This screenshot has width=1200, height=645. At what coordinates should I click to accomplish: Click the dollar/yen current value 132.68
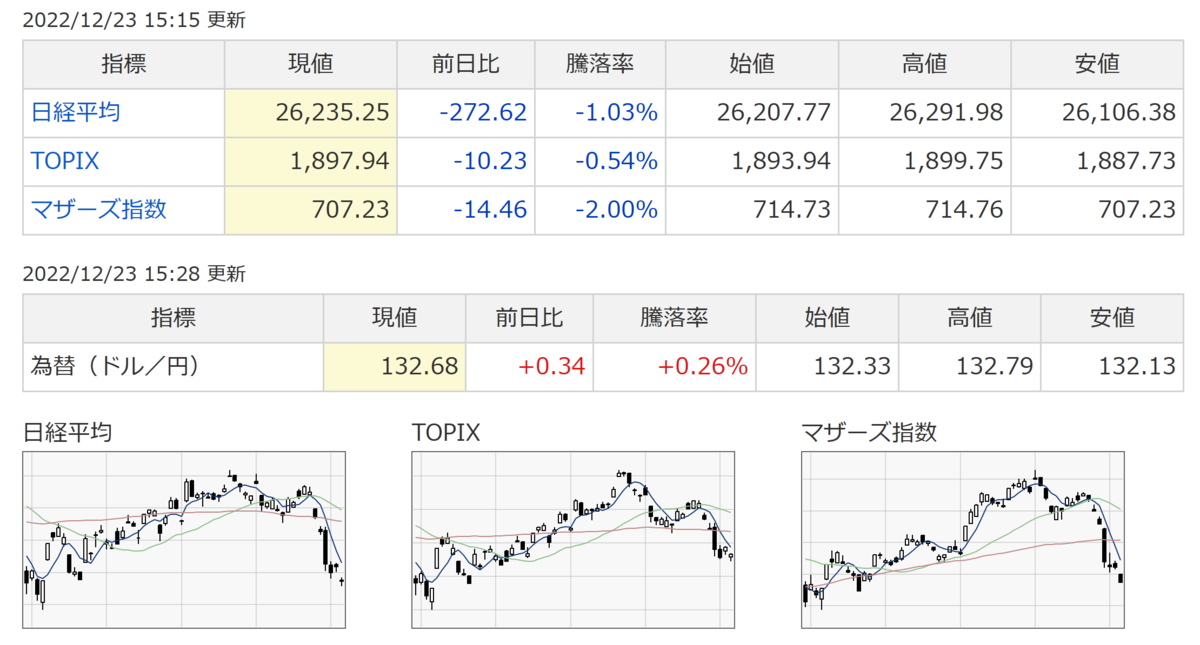point(420,367)
